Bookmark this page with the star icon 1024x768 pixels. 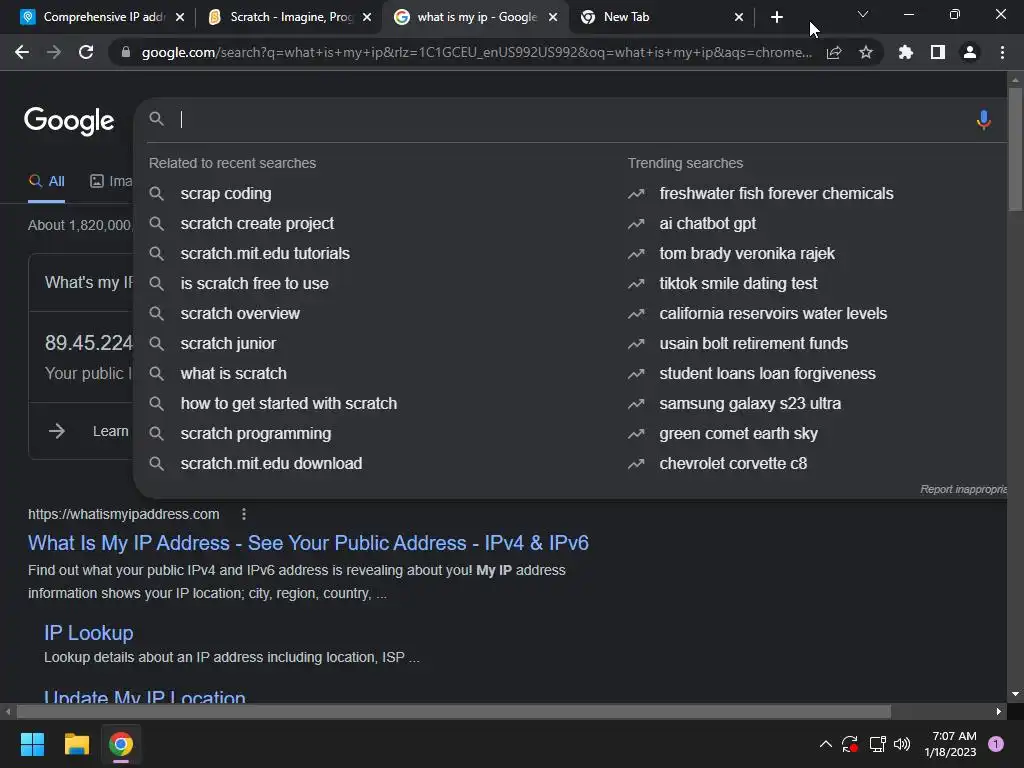pos(866,52)
